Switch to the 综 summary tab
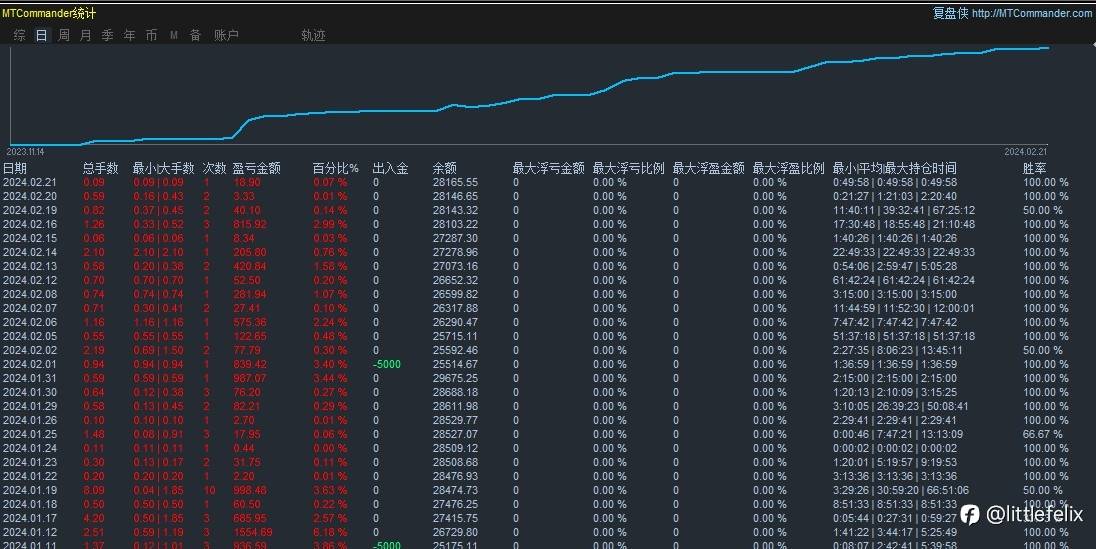Image resolution: width=1096 pixels, height=549 pixels. pyautogui.click(x=20, y=35)
